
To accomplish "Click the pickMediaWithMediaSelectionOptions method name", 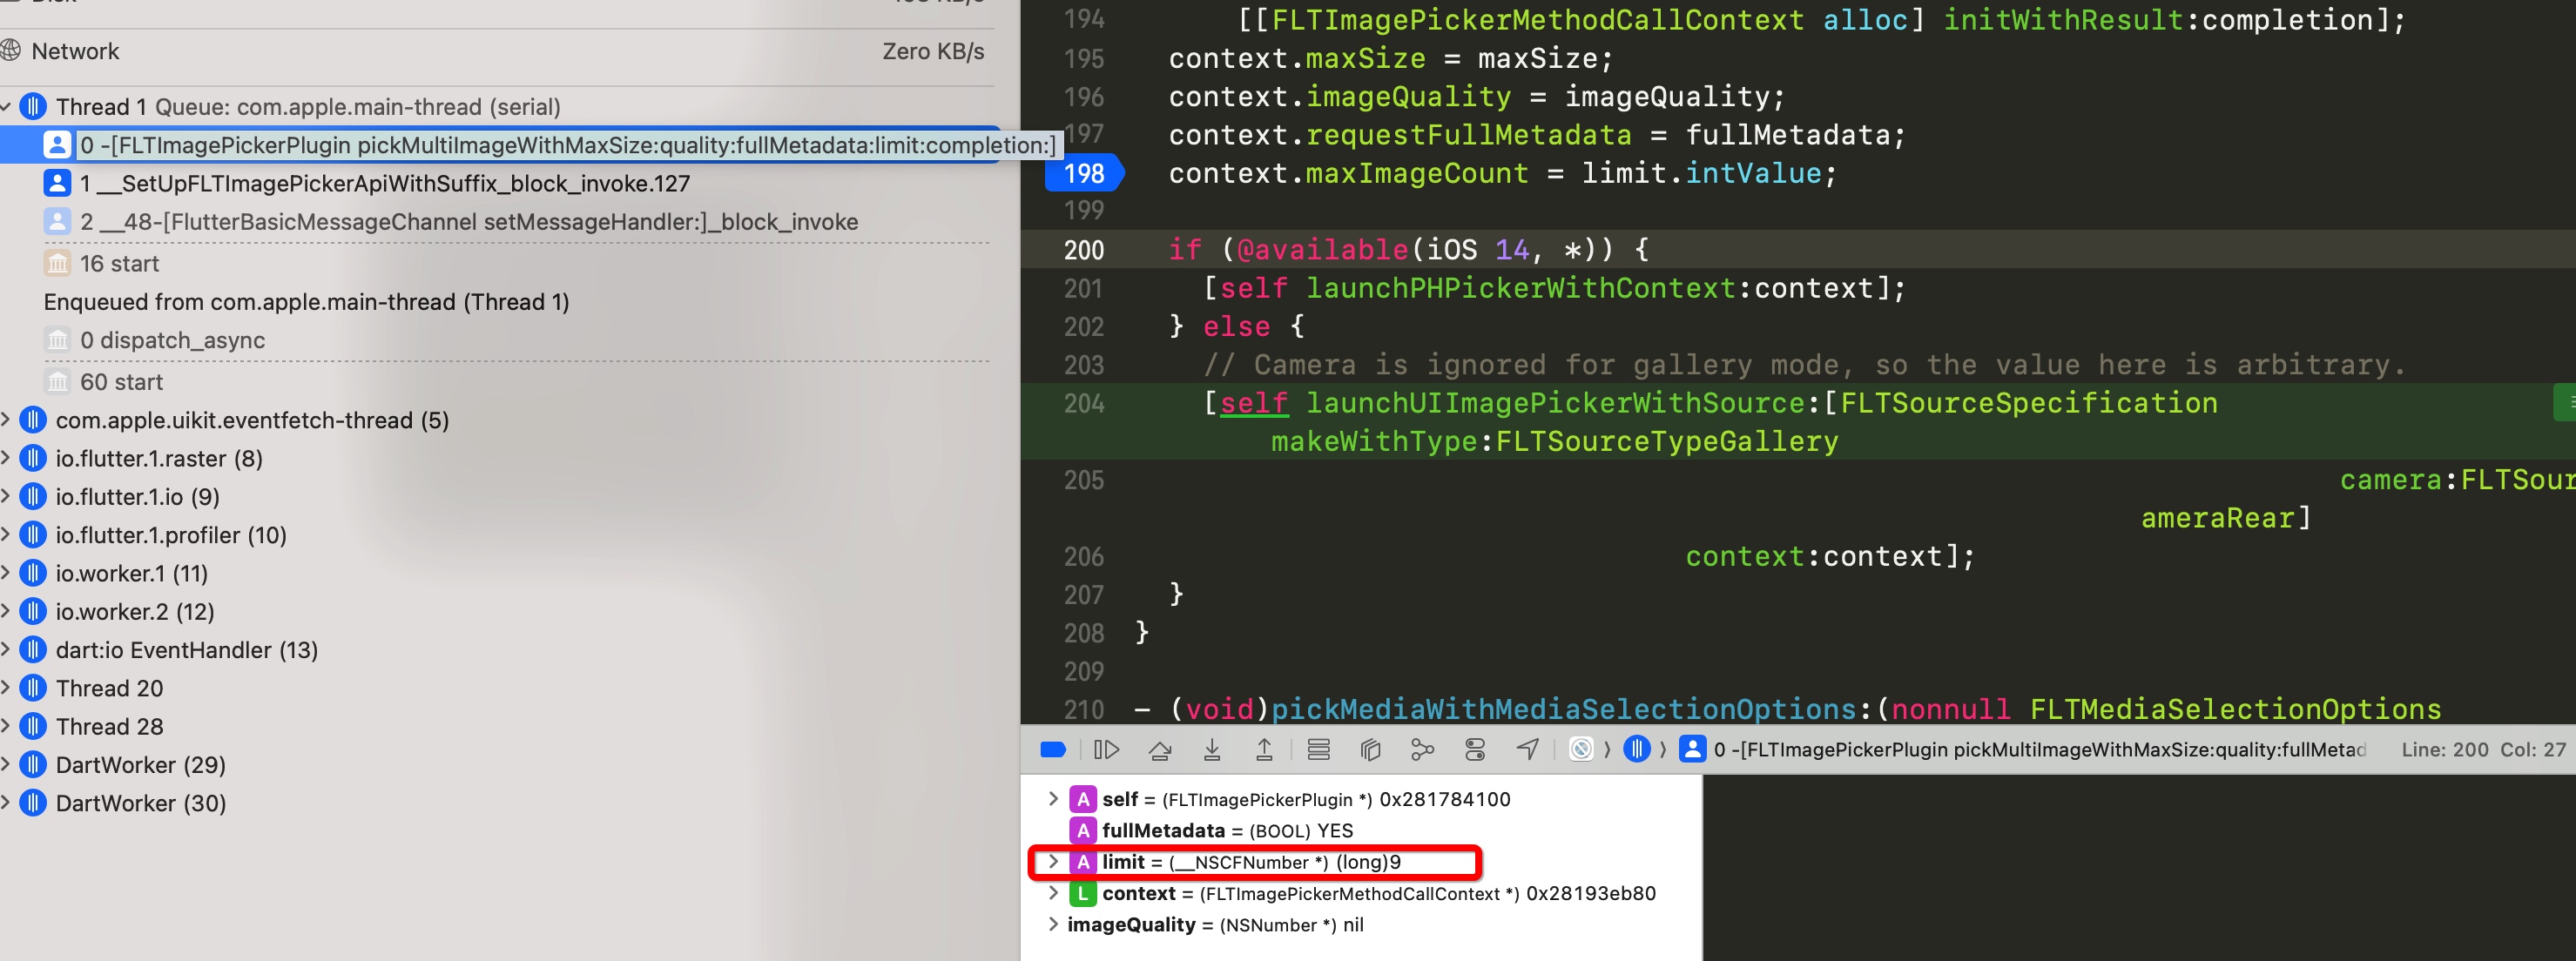I will [x=1563, y=709].
